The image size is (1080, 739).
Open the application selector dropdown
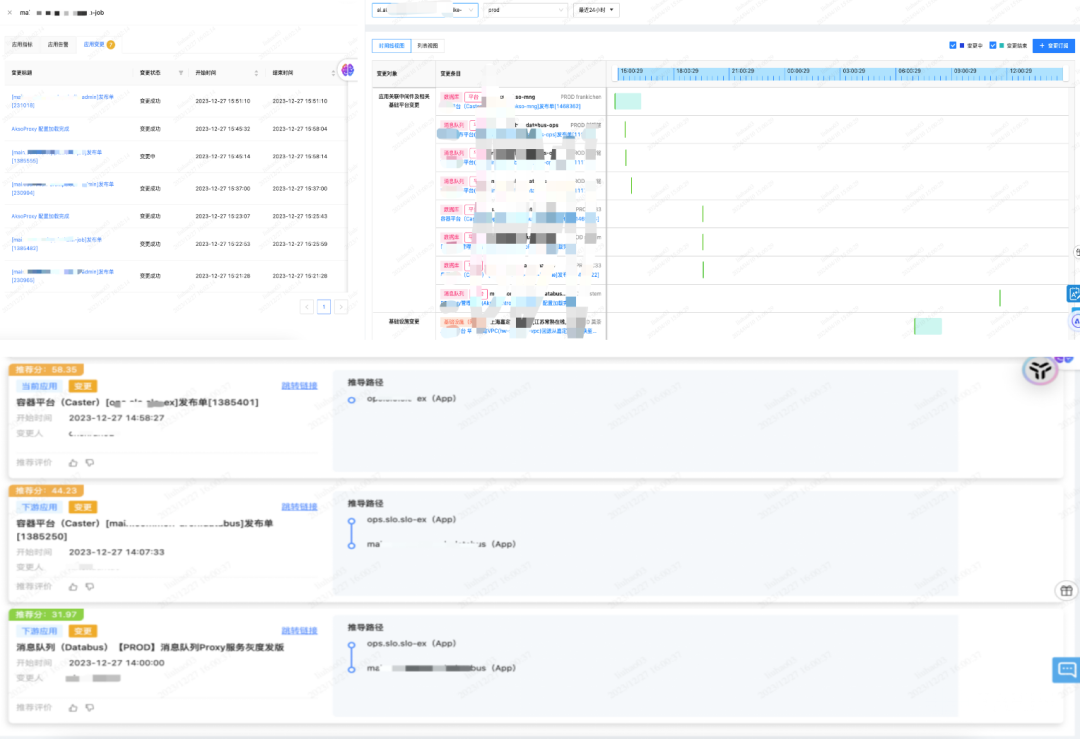(425, 10)
